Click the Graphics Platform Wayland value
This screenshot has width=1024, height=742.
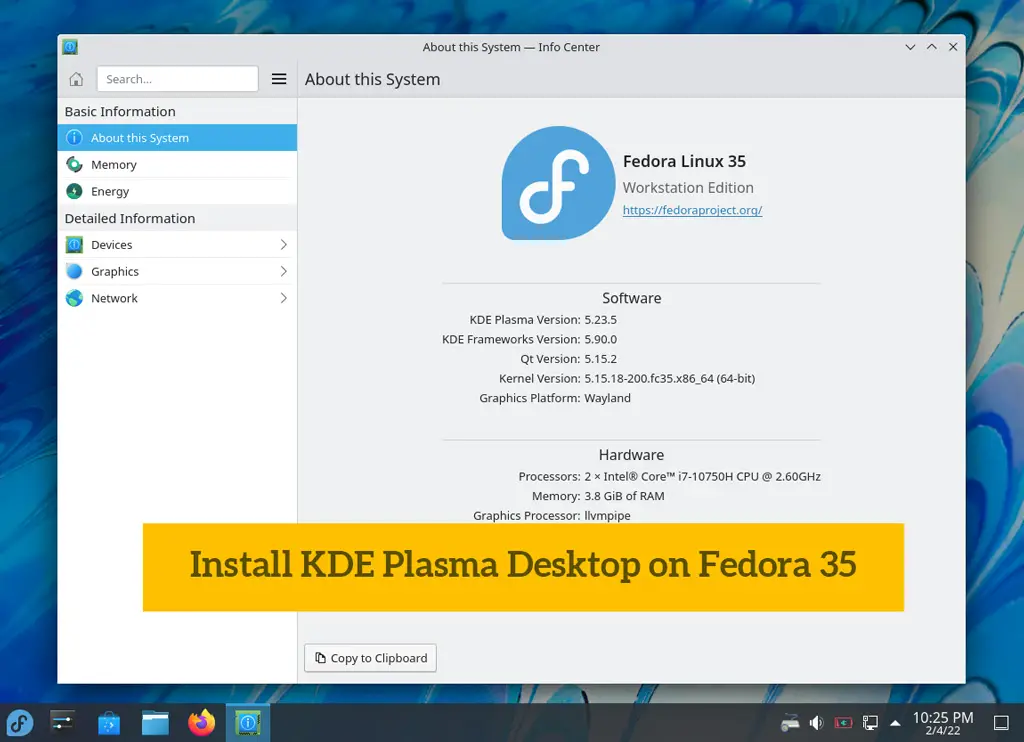607,398
